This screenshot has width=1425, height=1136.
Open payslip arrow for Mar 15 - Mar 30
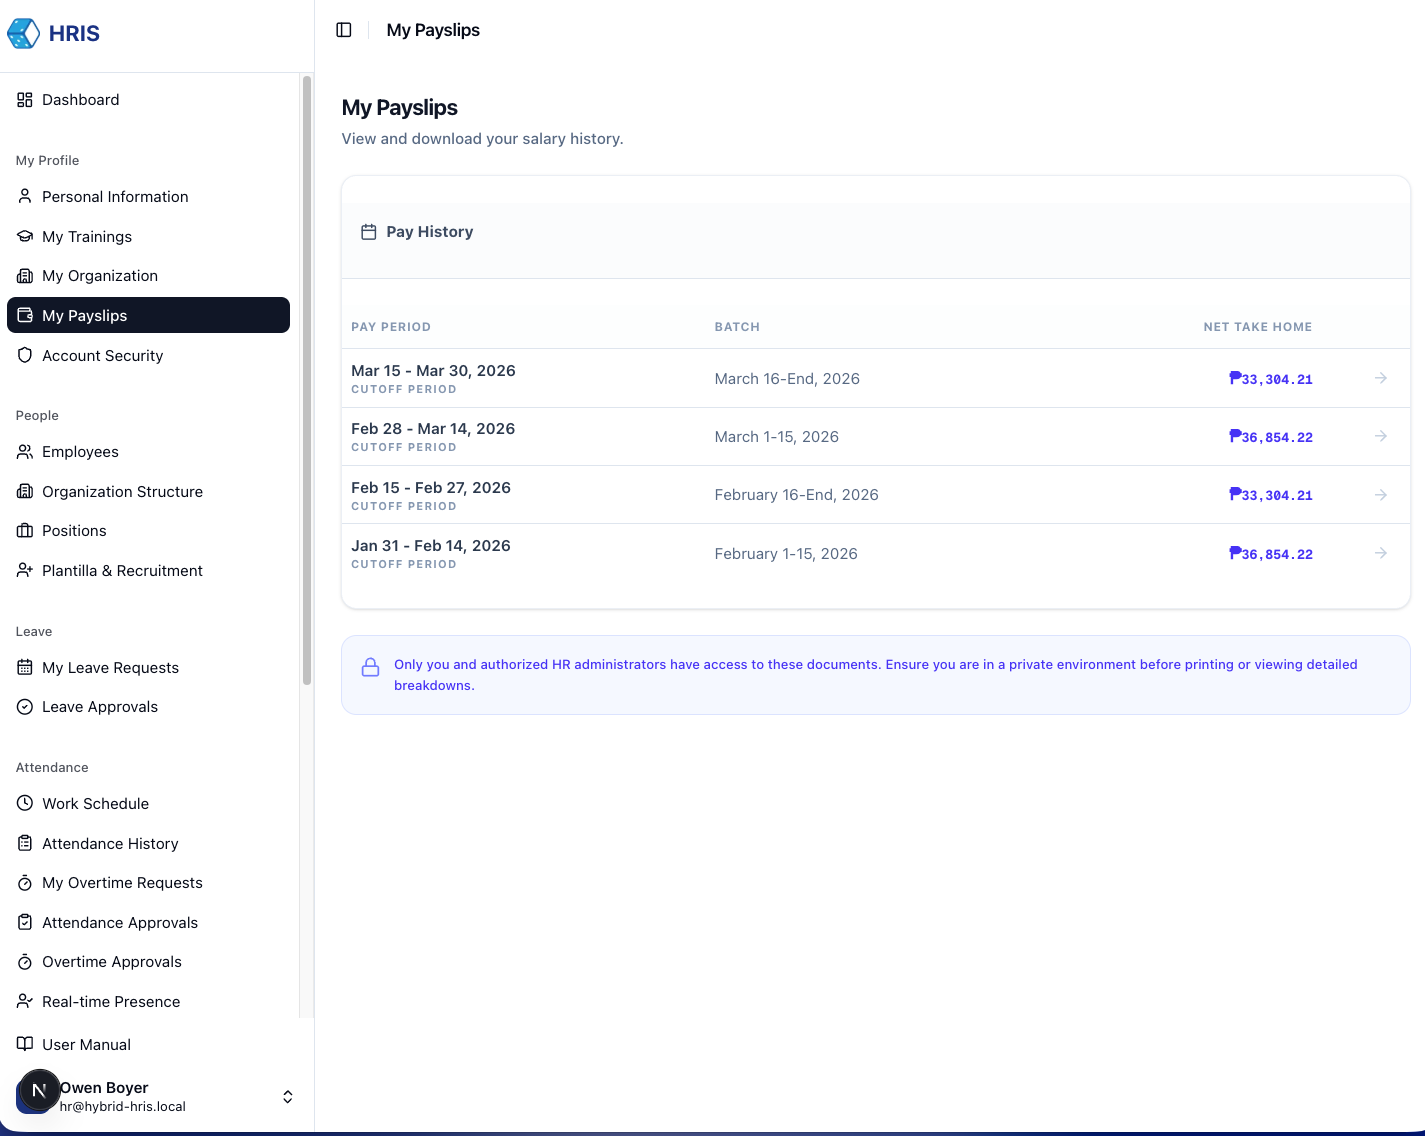pyautogui.click(x=1380, y=378)
